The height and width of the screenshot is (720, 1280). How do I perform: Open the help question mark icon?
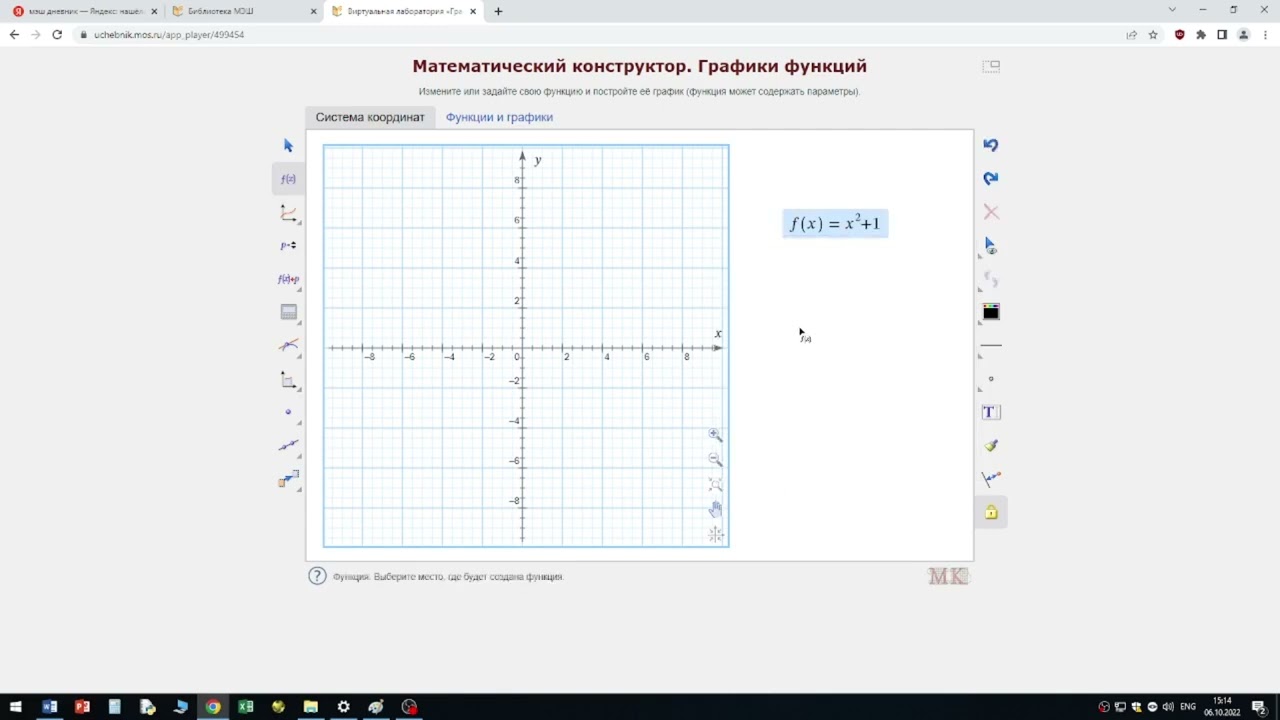pos(317,576)
